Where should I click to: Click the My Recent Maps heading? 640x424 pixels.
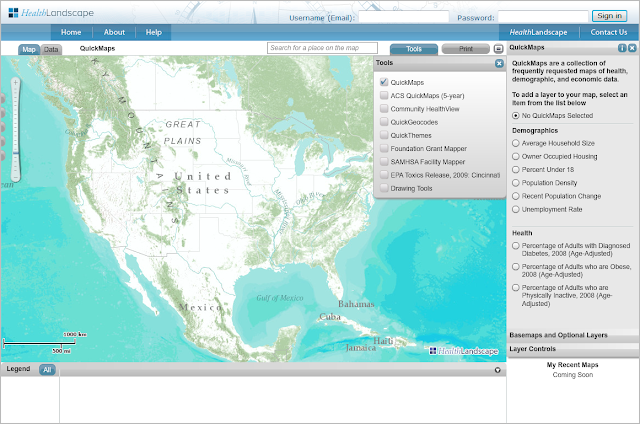coord(572,365)
